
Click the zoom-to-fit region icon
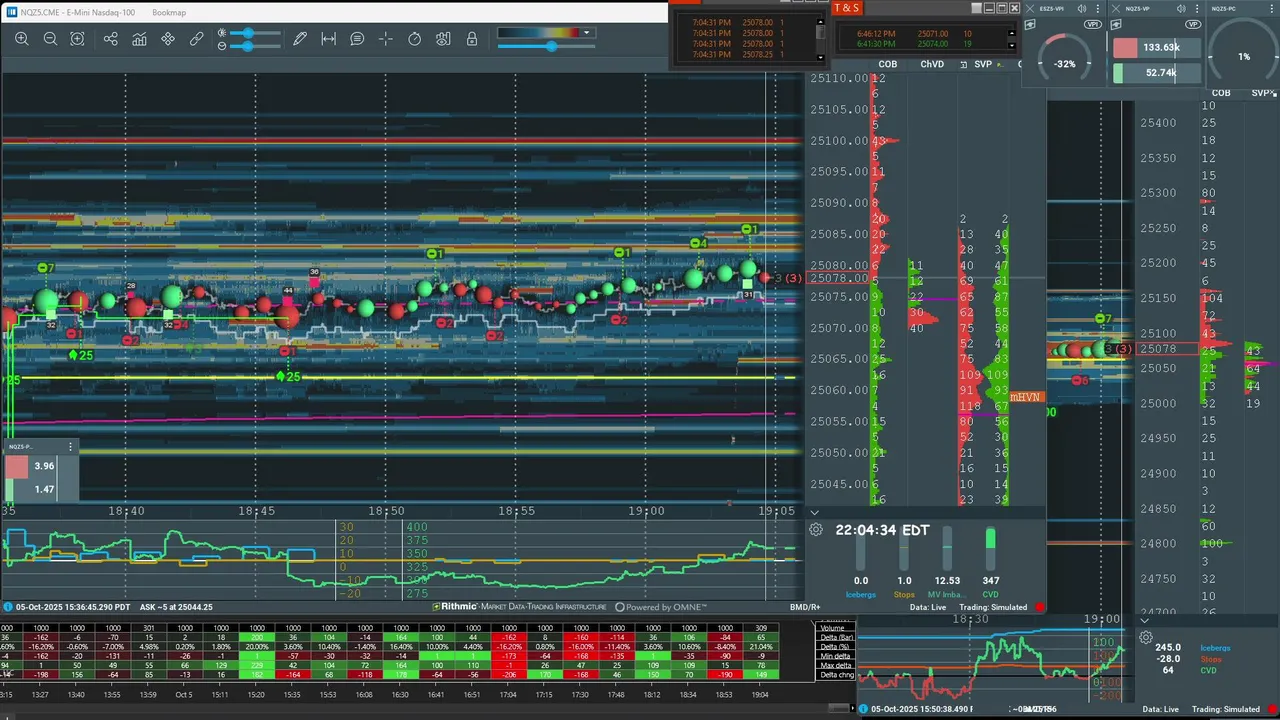[x=77, y=39]
